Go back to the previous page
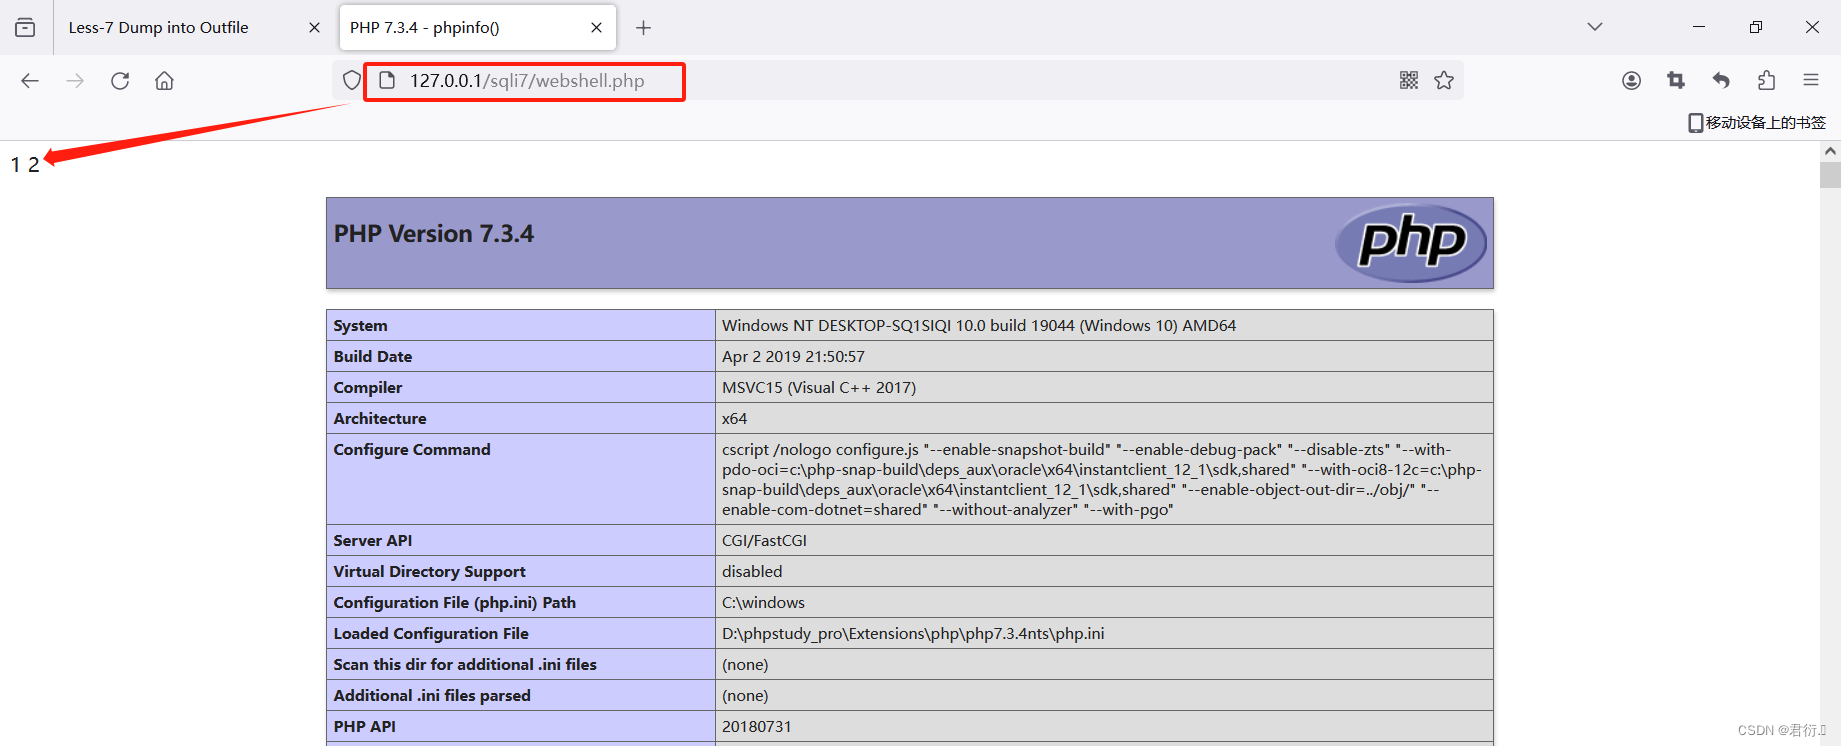1841x746 pixels. [x=30, y=81]
